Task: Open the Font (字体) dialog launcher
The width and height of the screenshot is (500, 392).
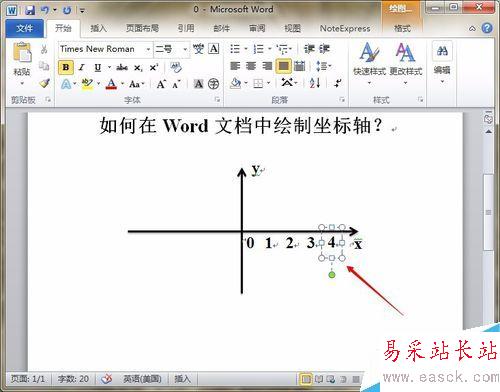Action: (217, 99)
